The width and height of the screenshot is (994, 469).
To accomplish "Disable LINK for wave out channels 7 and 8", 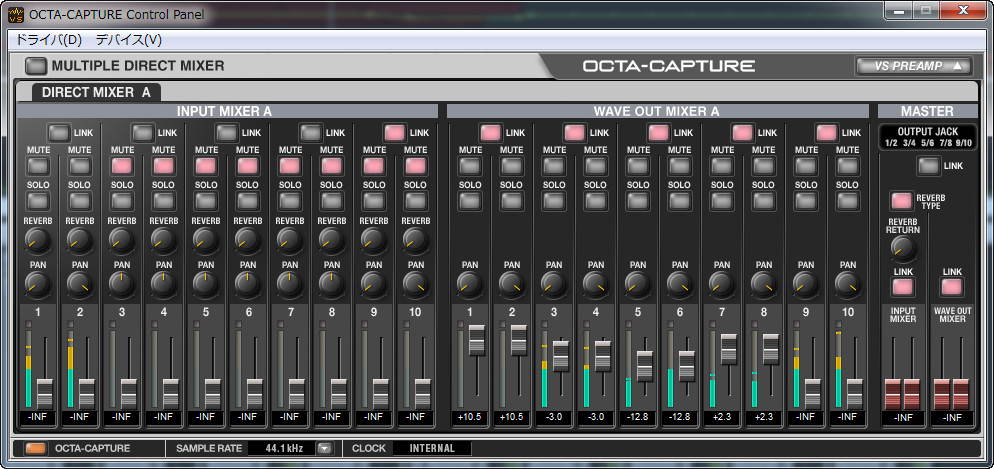I will (742, 132).
